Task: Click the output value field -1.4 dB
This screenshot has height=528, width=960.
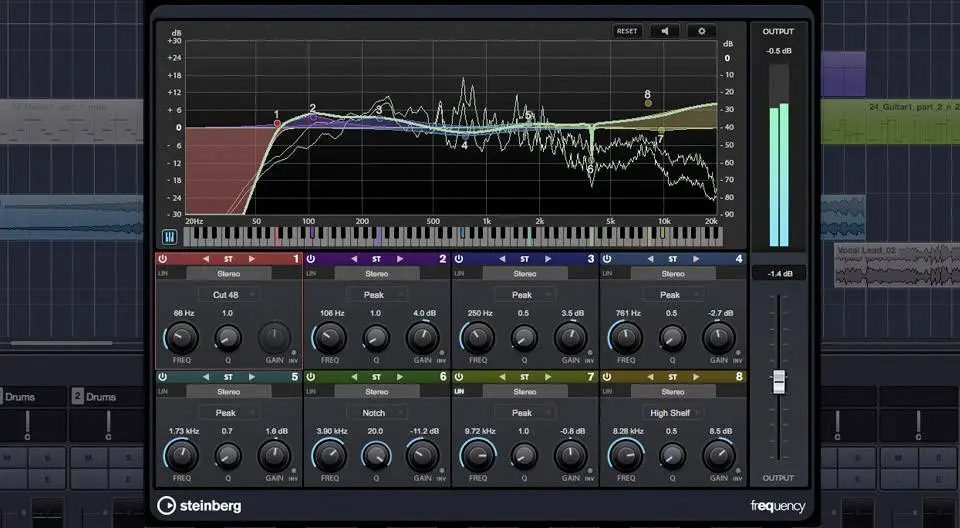Action: (x=779, y=274)
